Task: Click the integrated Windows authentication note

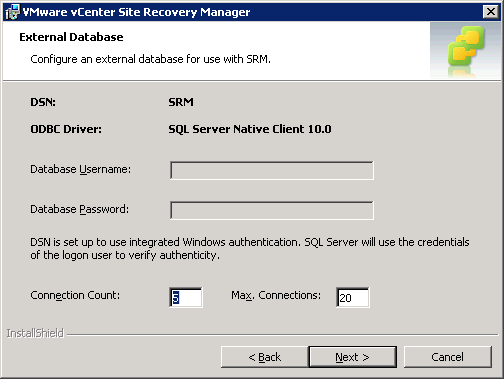Action: 250,249
